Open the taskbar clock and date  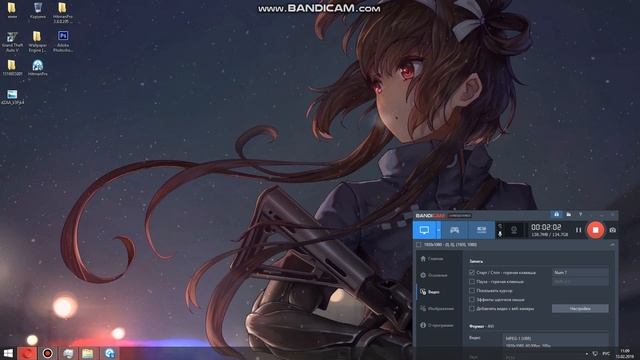coord(625,353)
